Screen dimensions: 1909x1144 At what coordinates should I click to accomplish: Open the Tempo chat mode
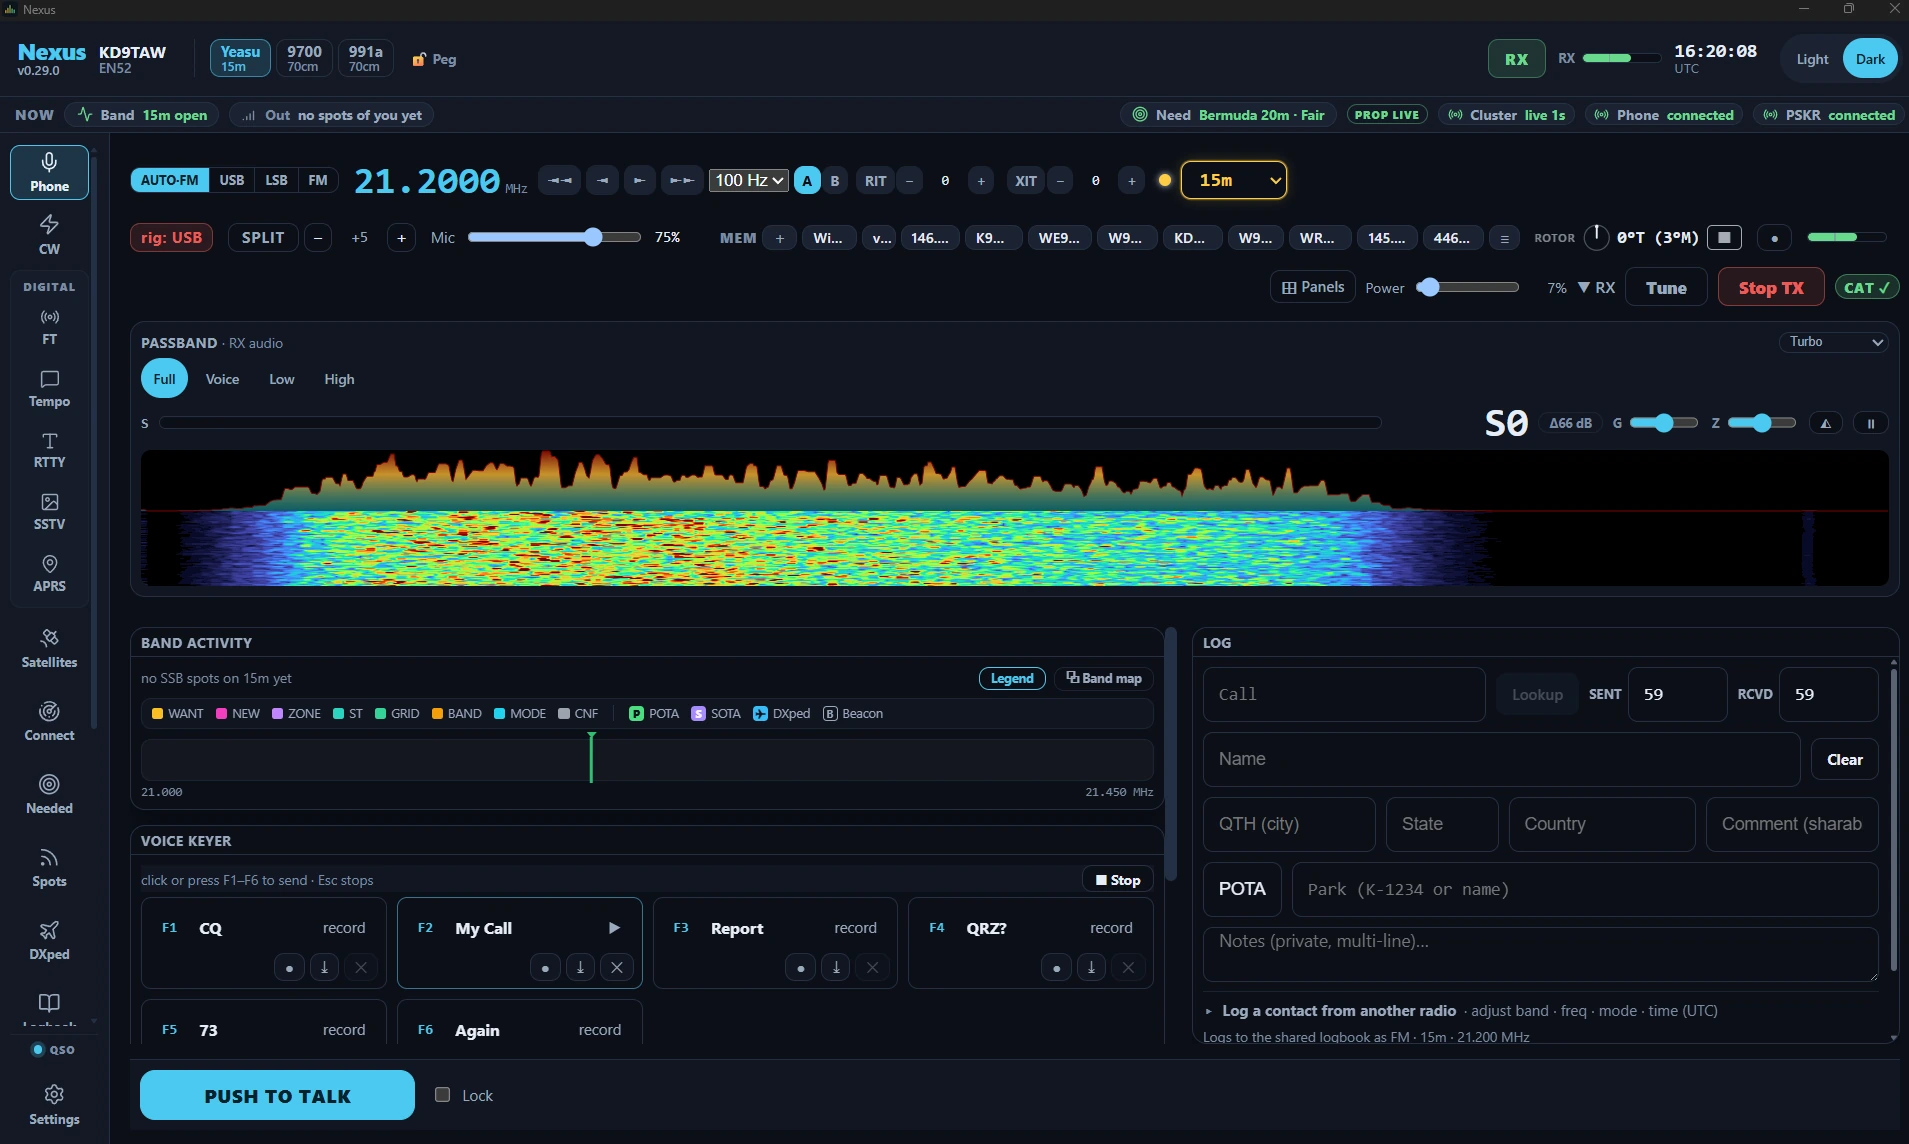[x=49, y=389]
